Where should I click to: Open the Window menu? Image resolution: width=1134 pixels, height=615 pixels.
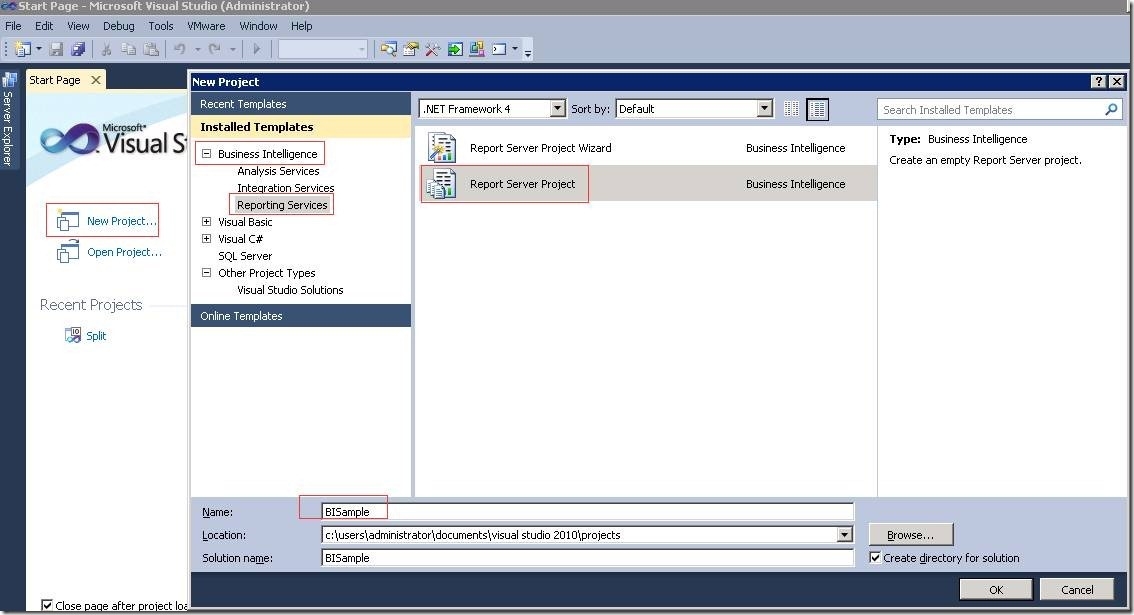(x=258, y=26)
